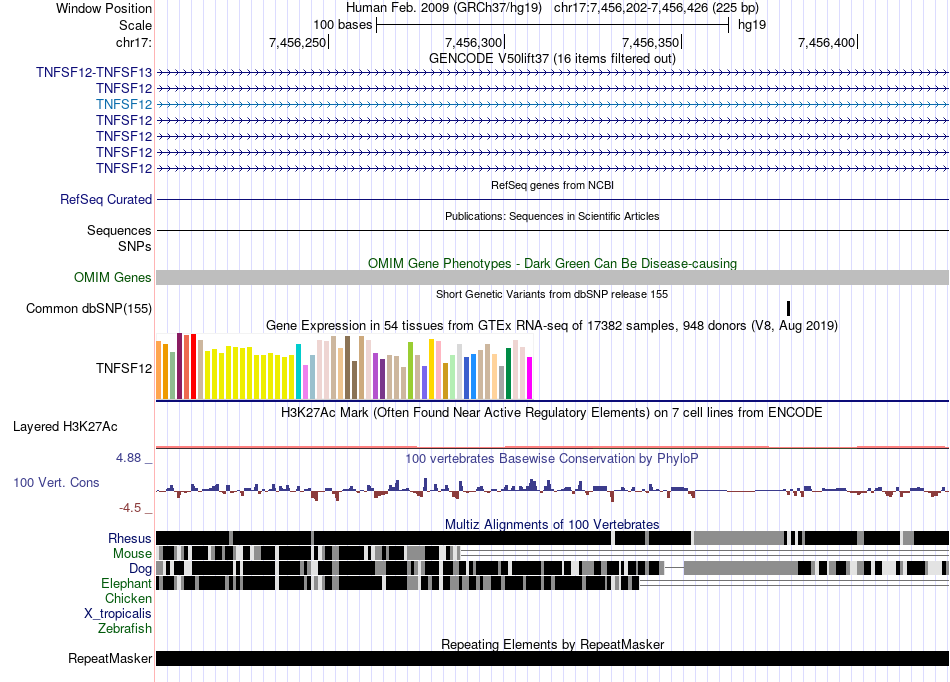Select the Chicken species label

click(x=128, y=598)
